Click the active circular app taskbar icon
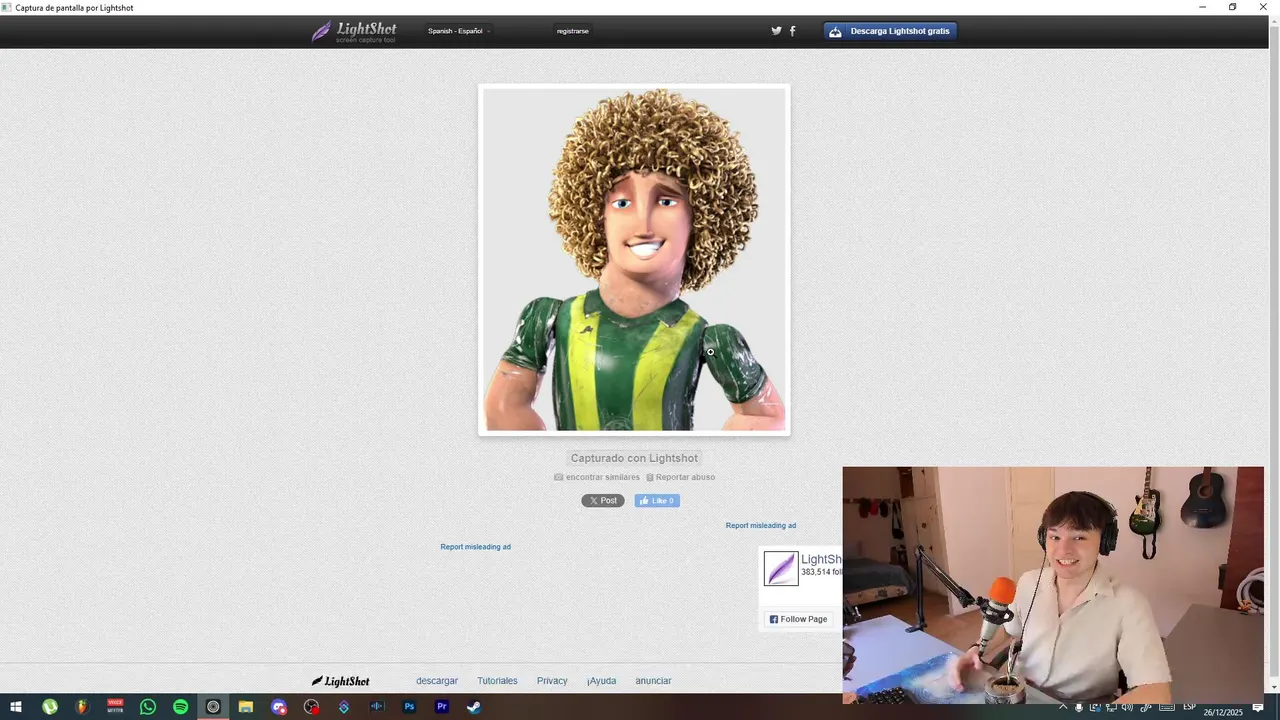This screenshot has width=1280, height=720. pos(213,707)
